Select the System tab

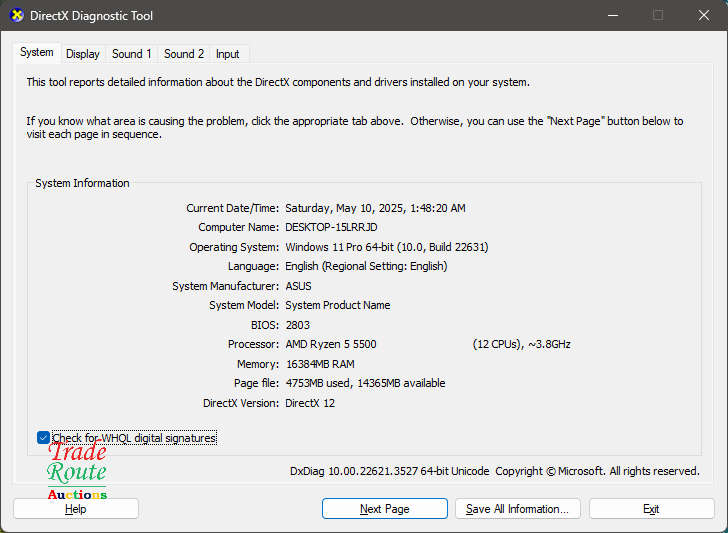37,53
